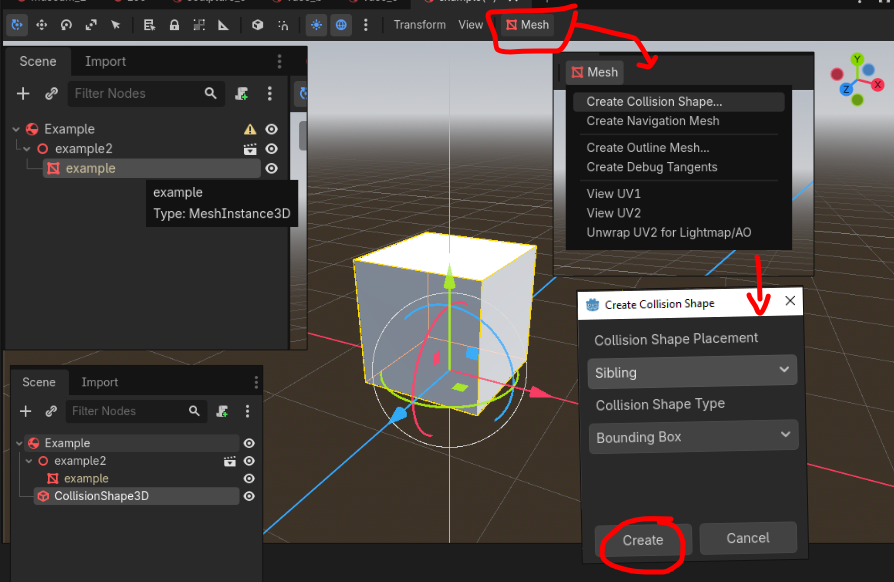Click the red X axis on viewport gizmo
Screen dimensions: 894x582
click(x=877, y=85)
